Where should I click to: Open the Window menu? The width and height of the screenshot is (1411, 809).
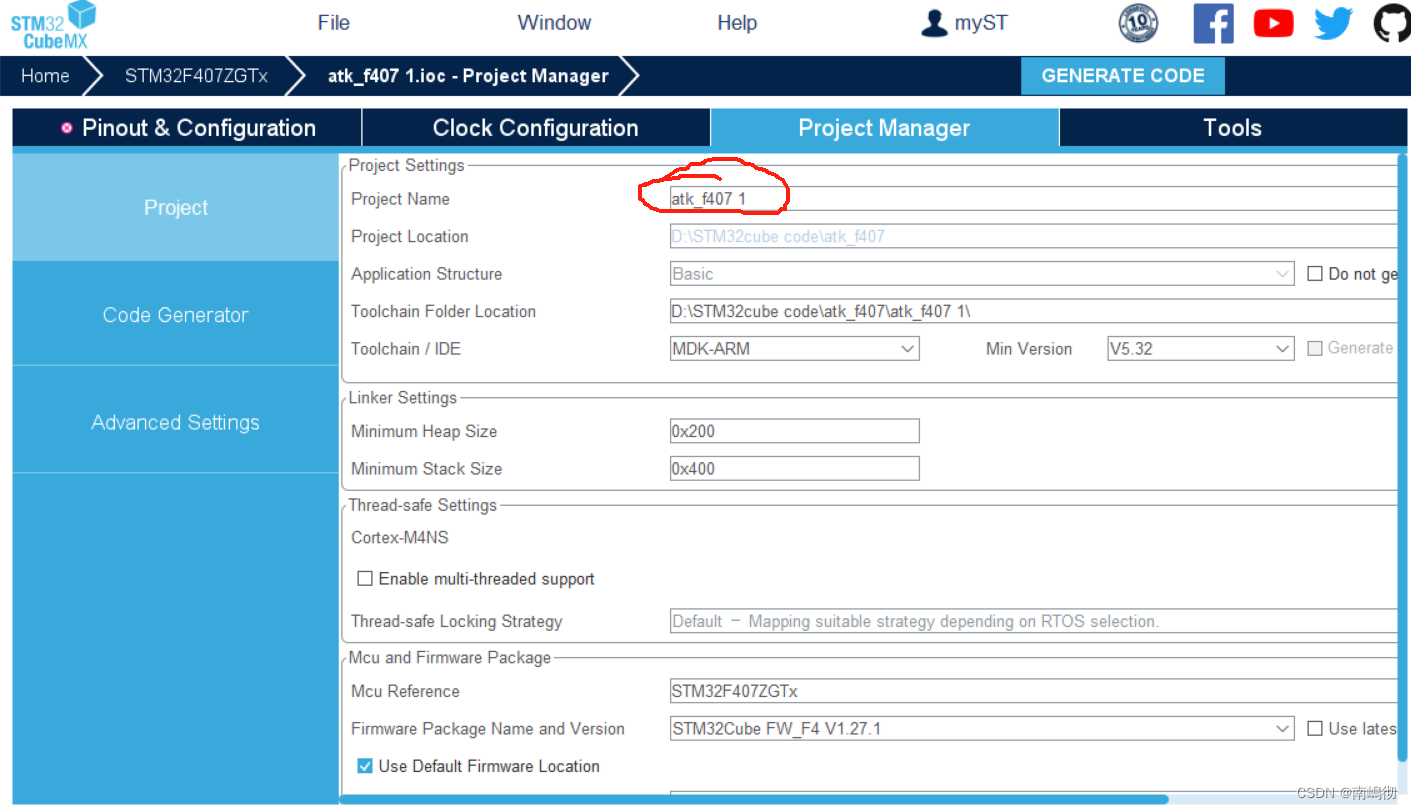[x=554, y=23]
